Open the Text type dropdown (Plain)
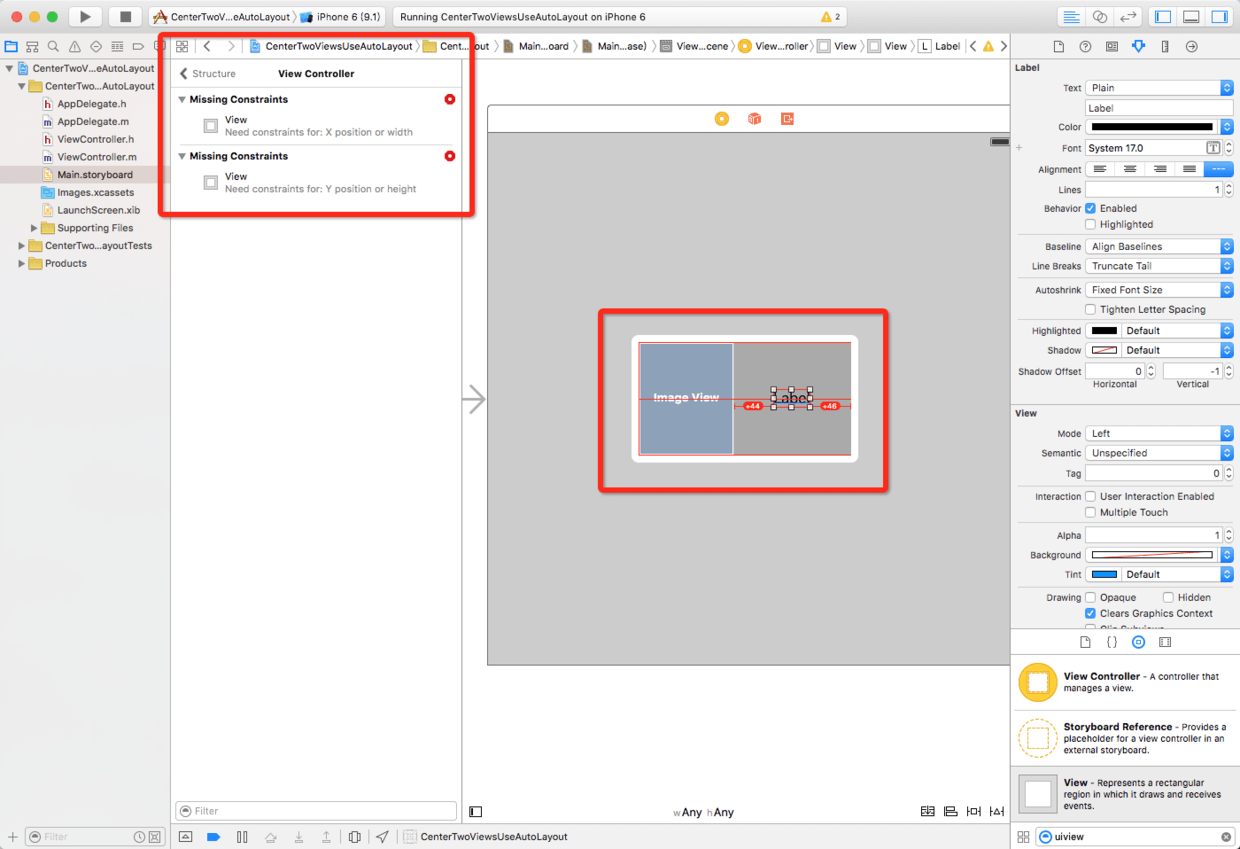The image size is (1240, 849). [1159, 88]
